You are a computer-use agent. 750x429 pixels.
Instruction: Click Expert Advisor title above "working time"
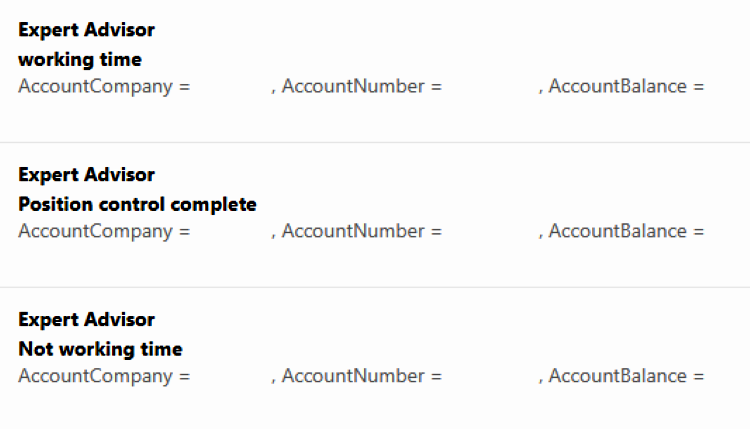click(x=86, y=30)
